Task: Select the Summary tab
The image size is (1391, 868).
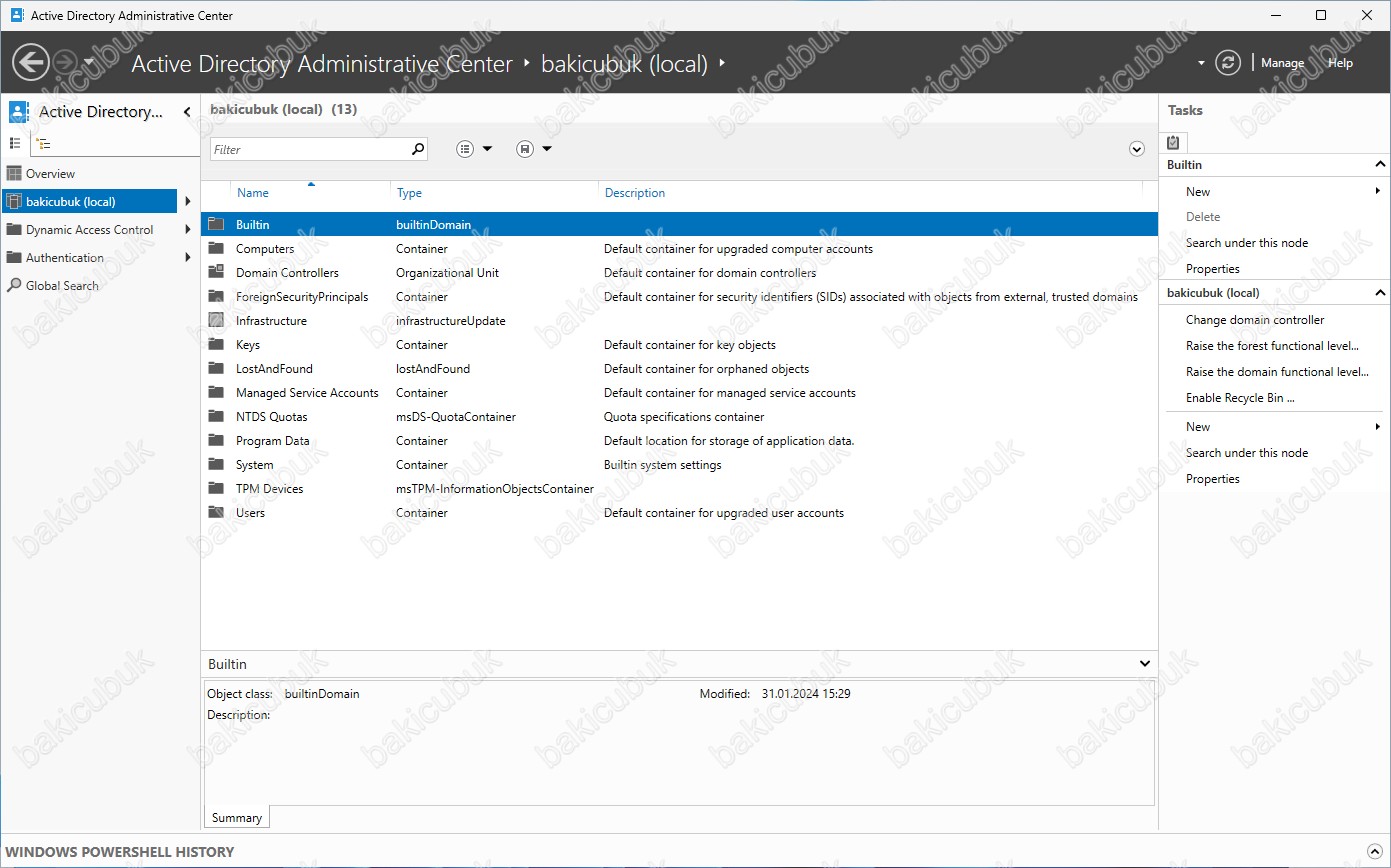Action: [237, 818]
